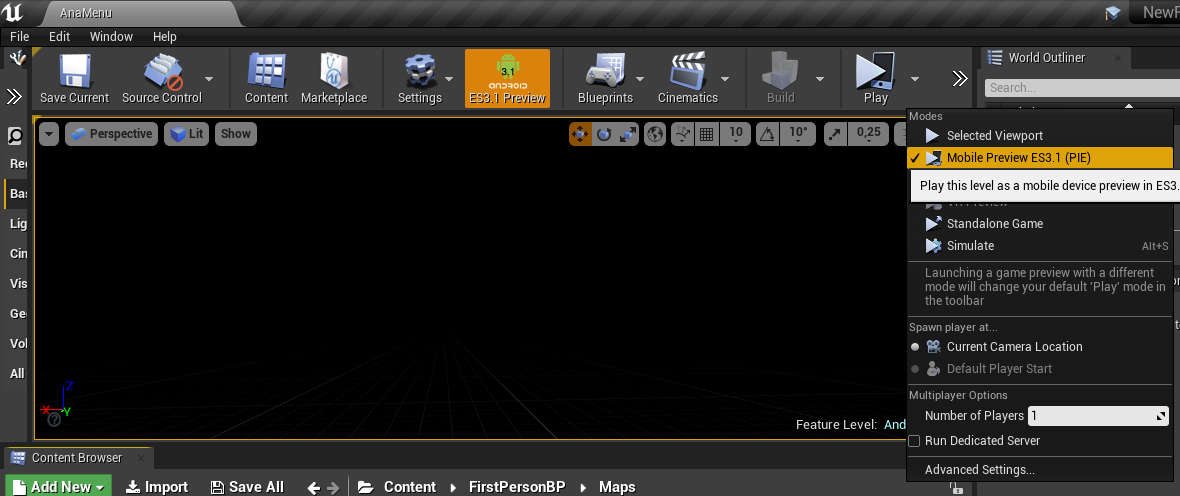The height and width of the screenshot is (496, 1180).
Task: Open the Window menu
Action: [111, 36]
